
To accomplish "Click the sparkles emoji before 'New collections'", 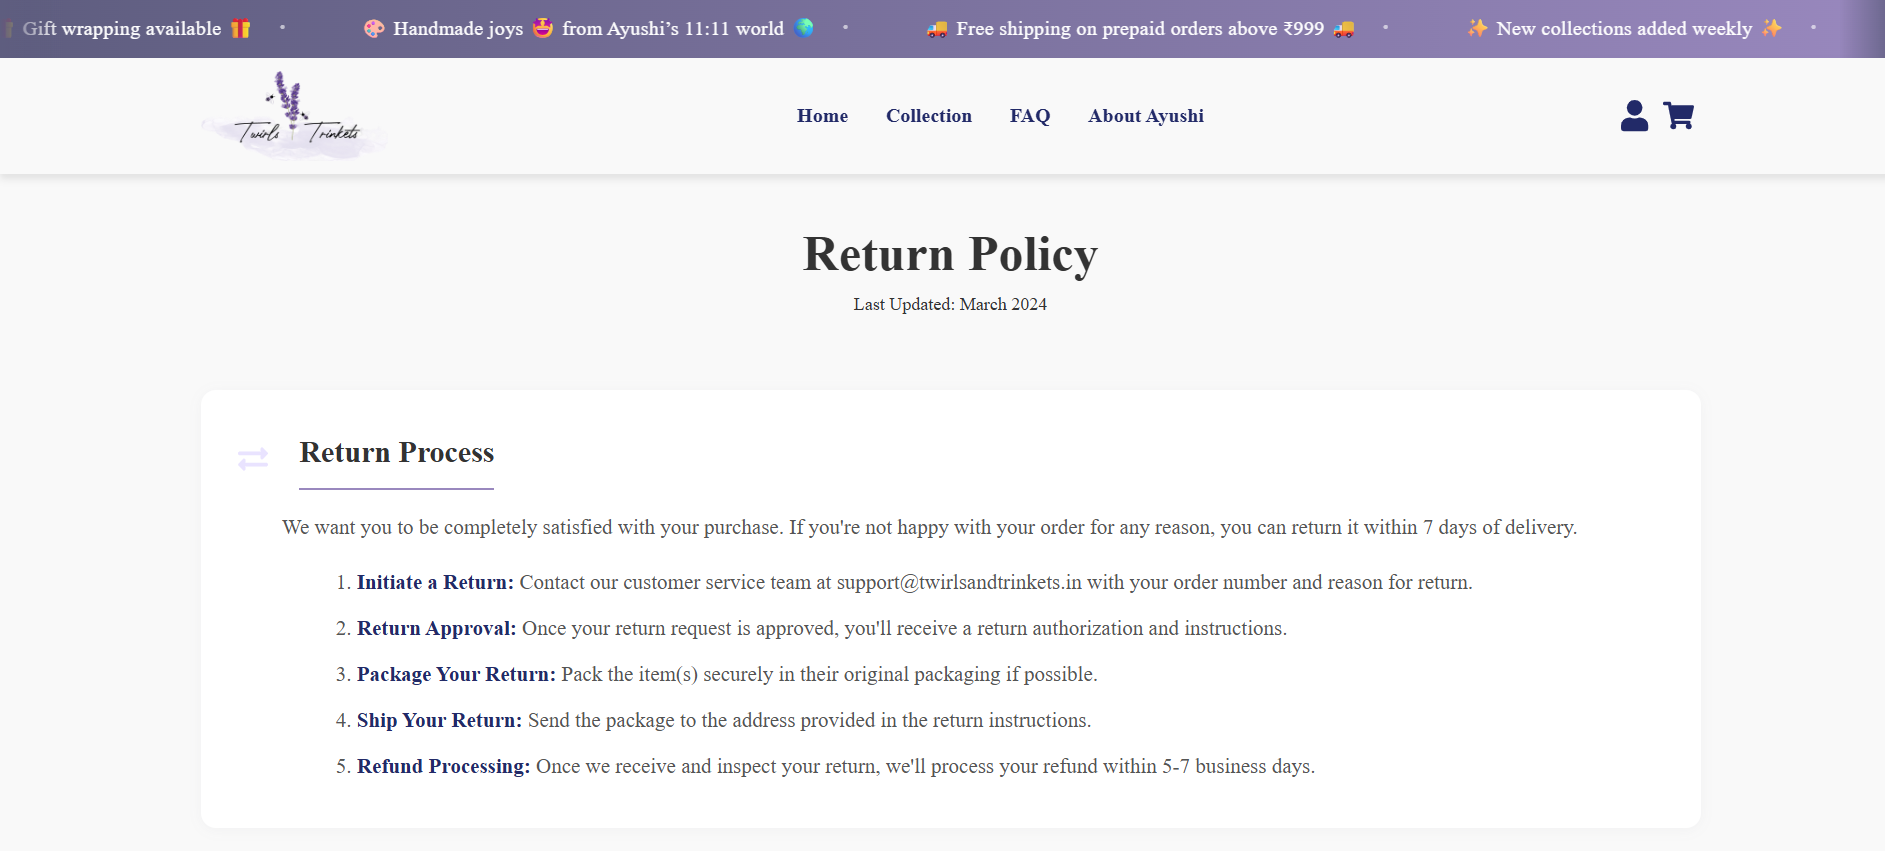I will point(1477,28).
